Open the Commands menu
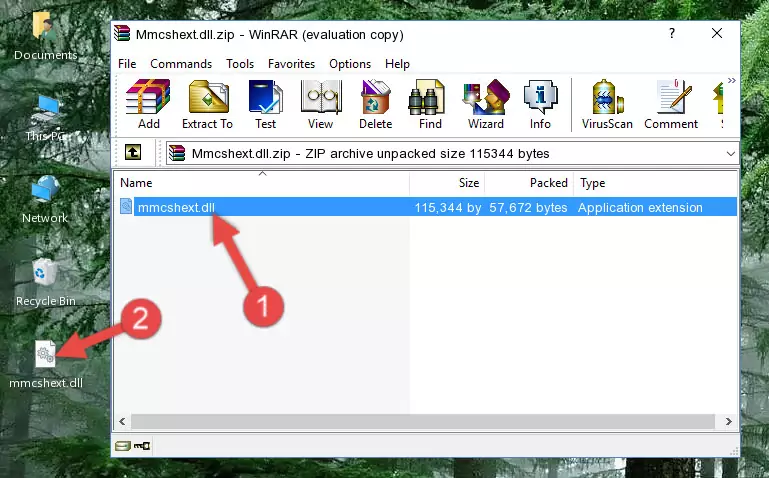The image size is (769, 478). 181,64
